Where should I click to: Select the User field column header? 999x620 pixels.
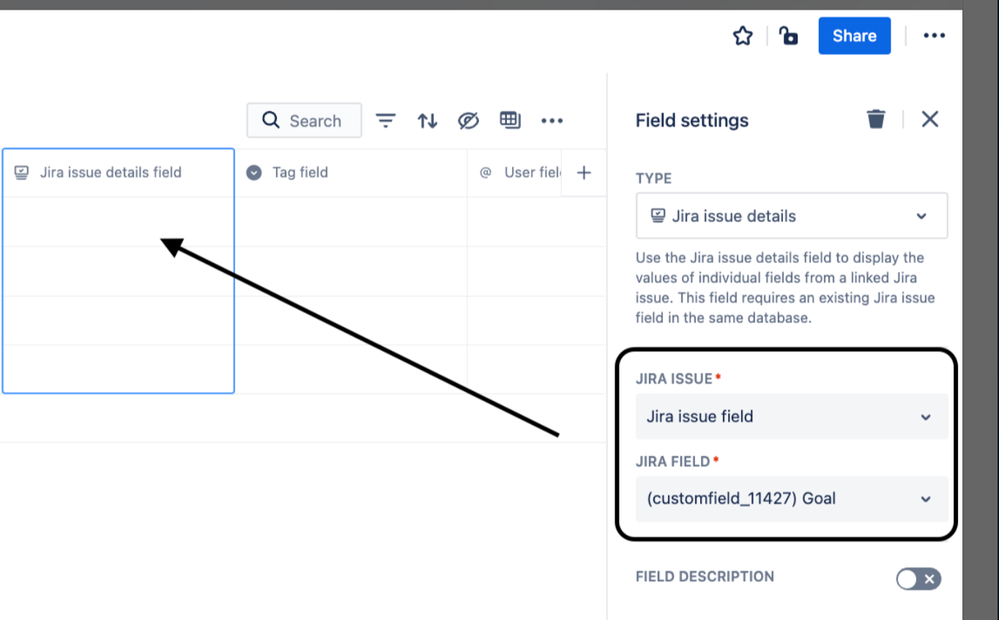(x=515, y=173)
